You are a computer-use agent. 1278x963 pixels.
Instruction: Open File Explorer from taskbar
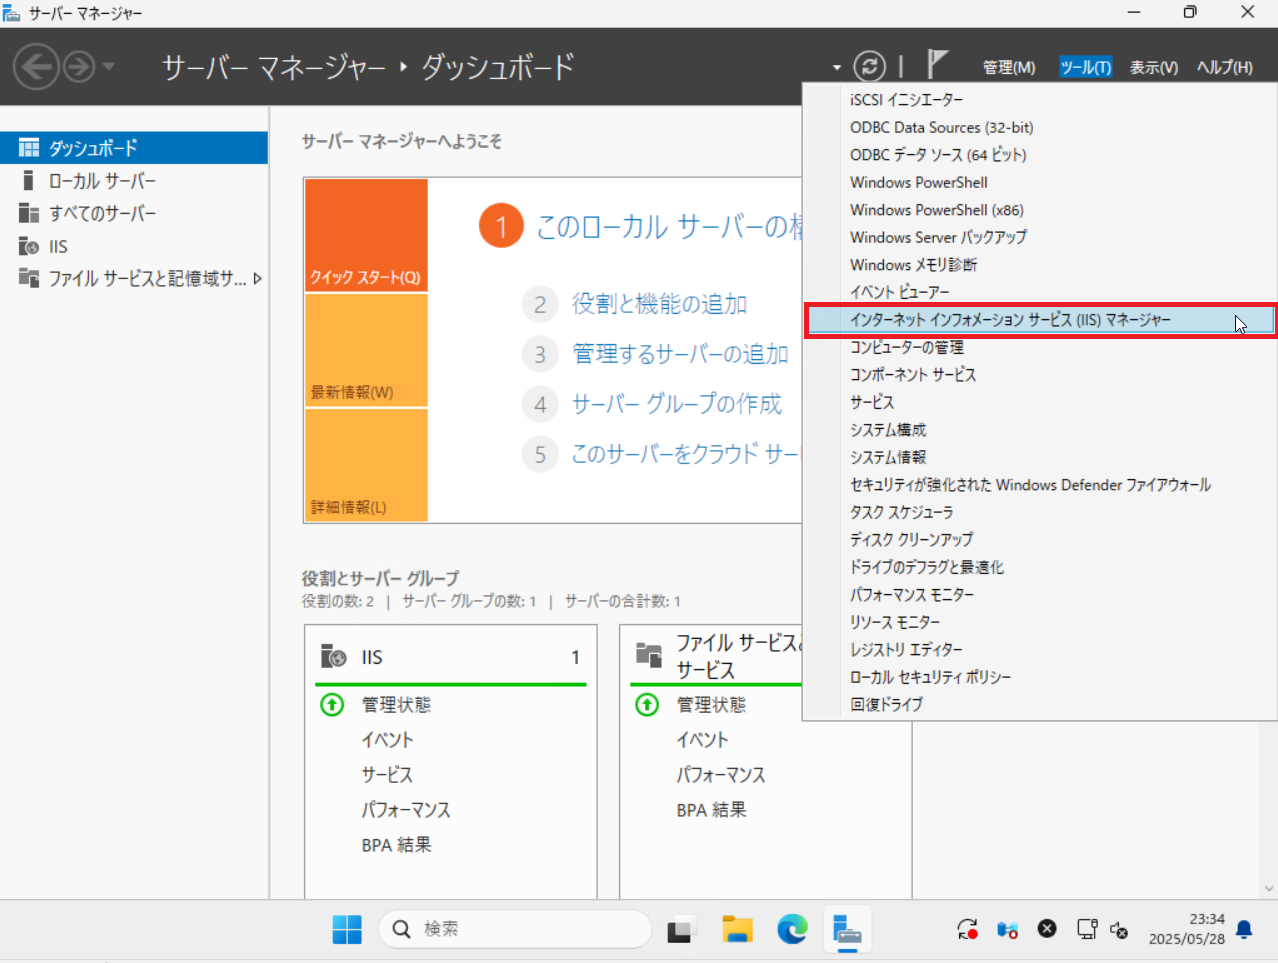click(x=737, y=930)
